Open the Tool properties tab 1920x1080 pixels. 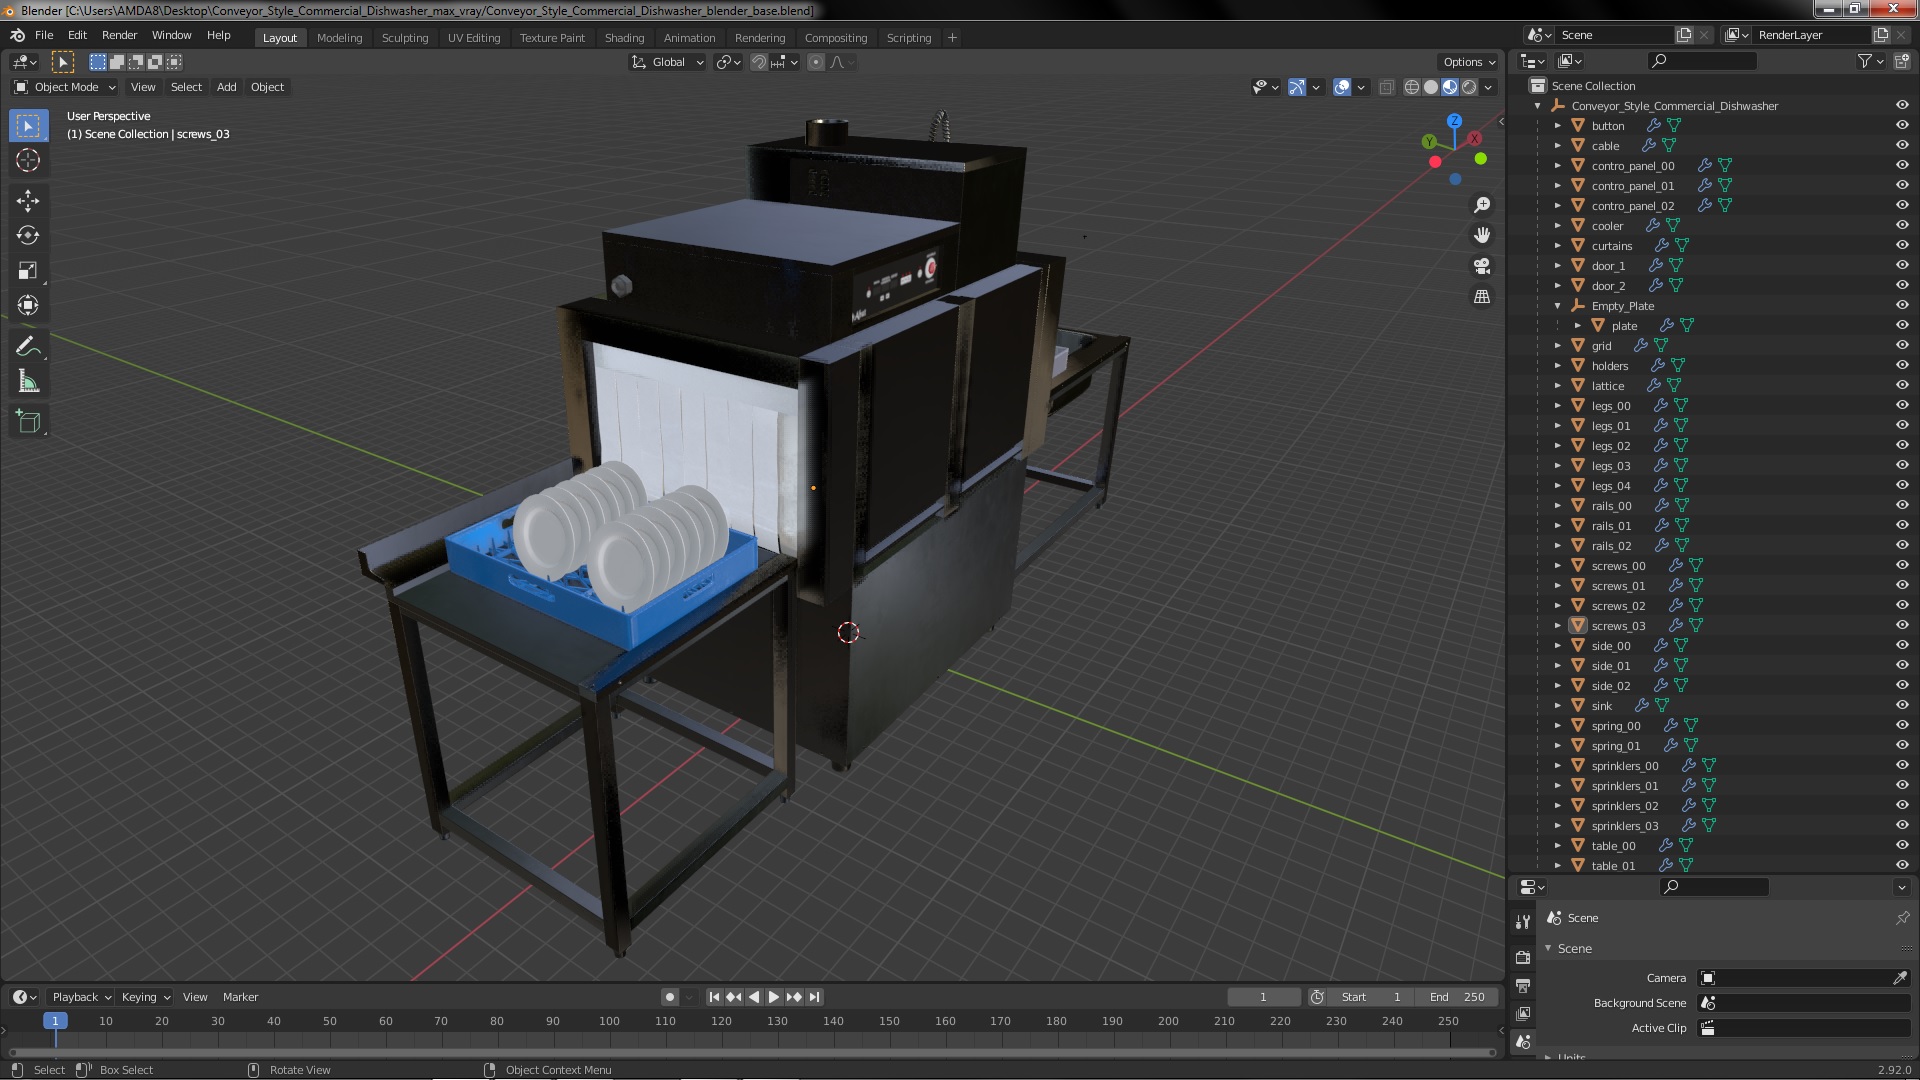point(1523,922)
